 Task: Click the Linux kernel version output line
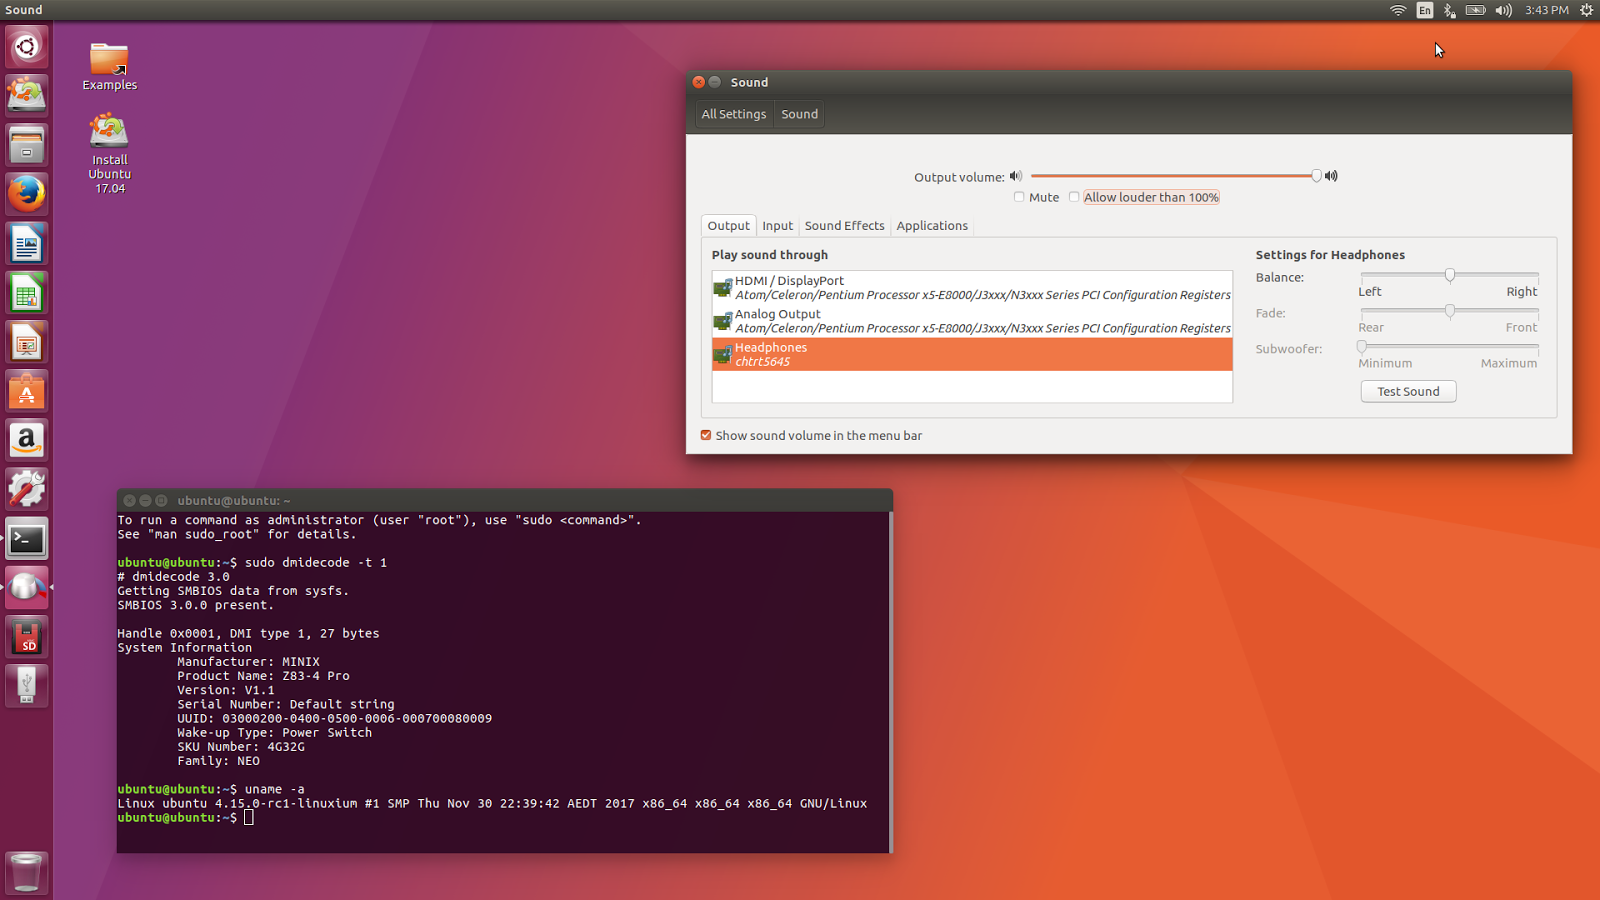(492, 803)
